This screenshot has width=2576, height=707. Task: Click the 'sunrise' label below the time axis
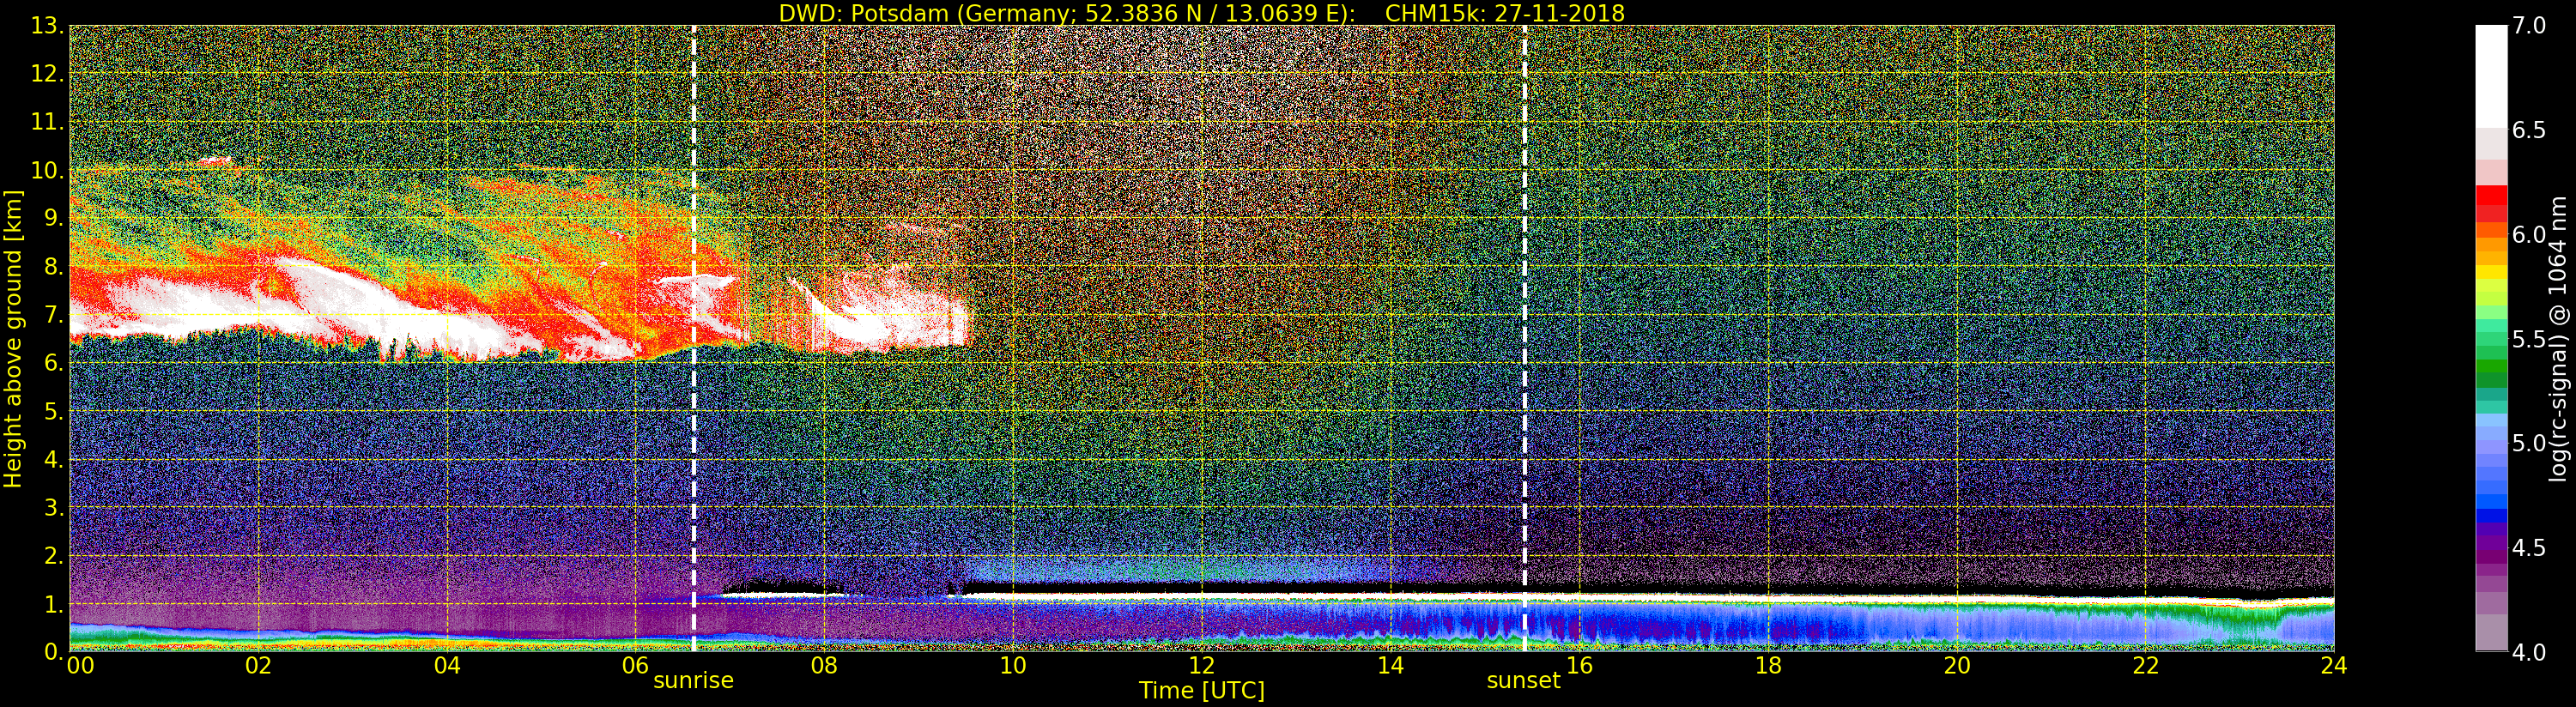(693, 680)
